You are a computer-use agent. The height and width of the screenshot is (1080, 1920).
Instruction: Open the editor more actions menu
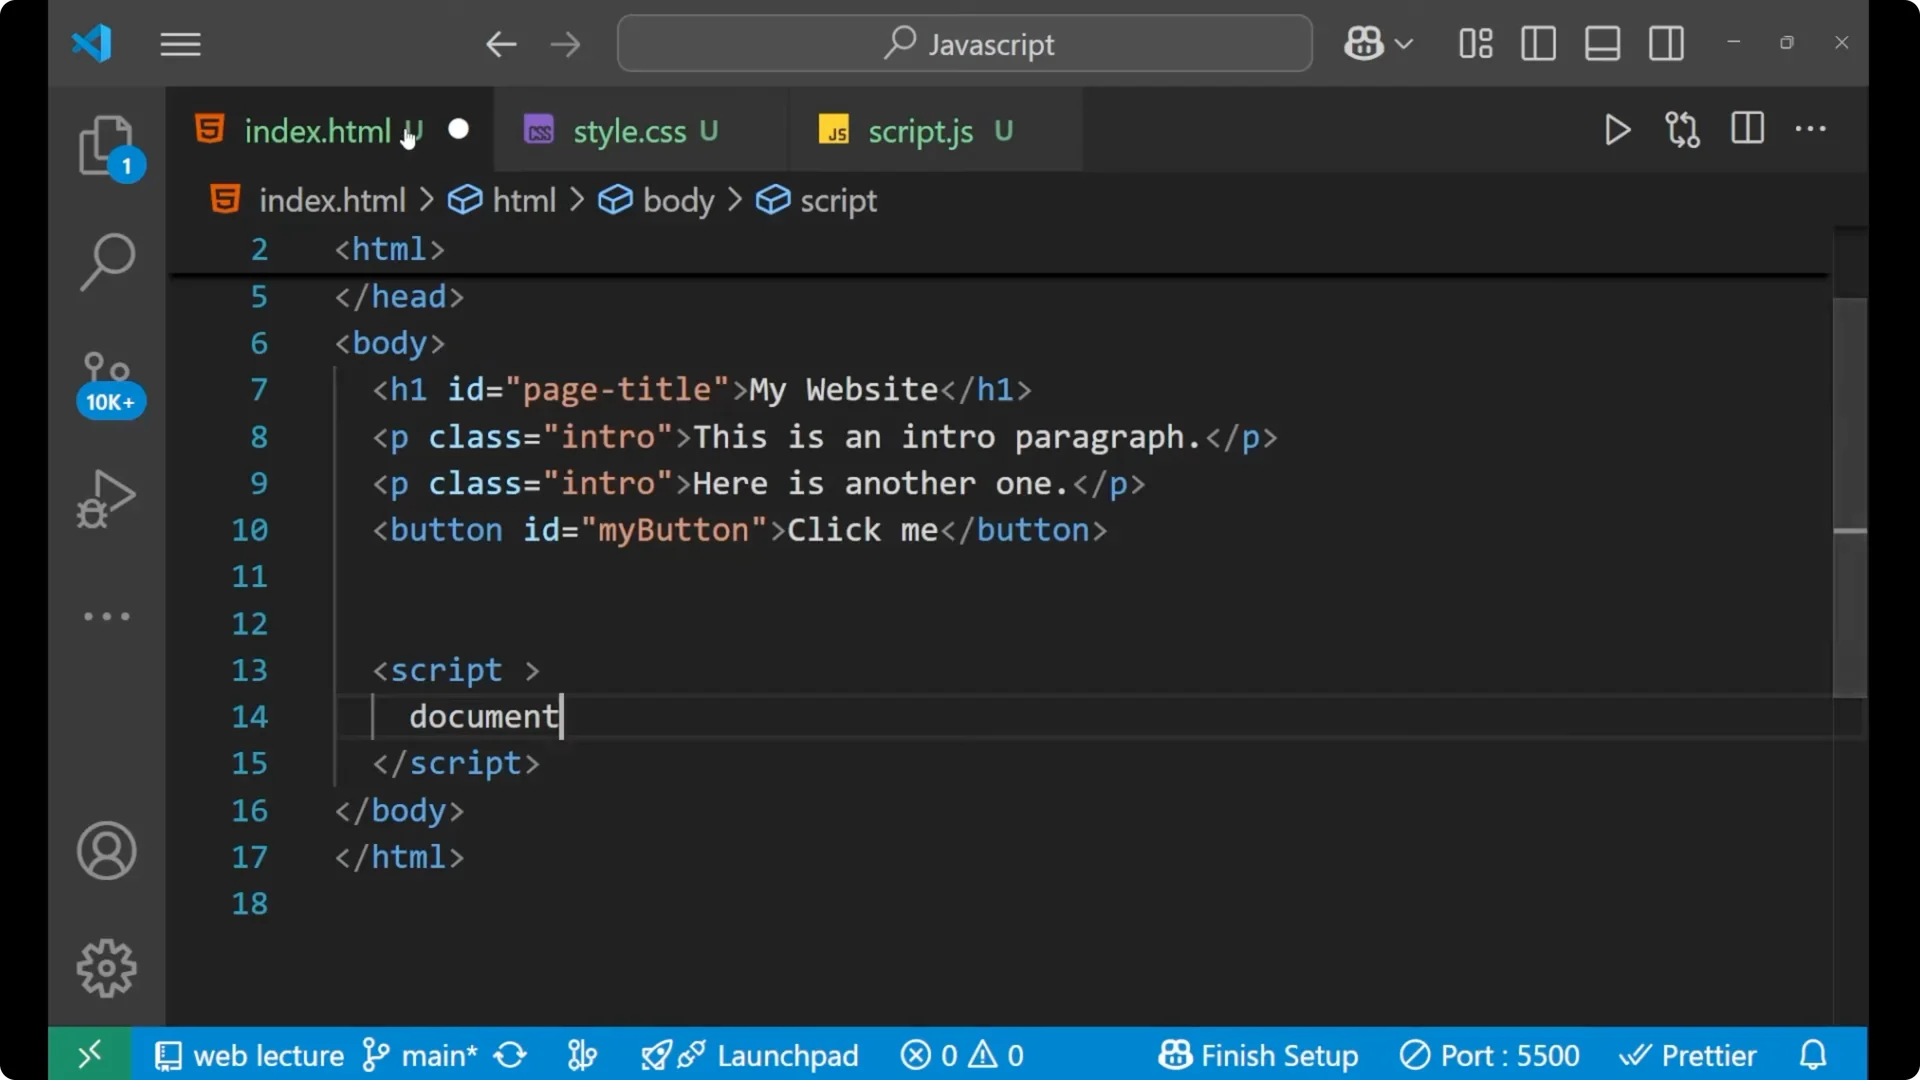click(x=1811, y=130)
